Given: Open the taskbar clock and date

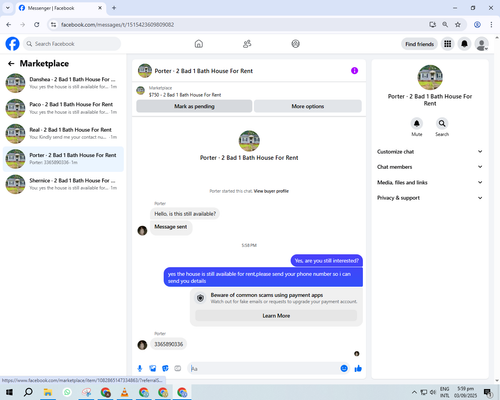Looking at the screenshot, I should 465,392.
